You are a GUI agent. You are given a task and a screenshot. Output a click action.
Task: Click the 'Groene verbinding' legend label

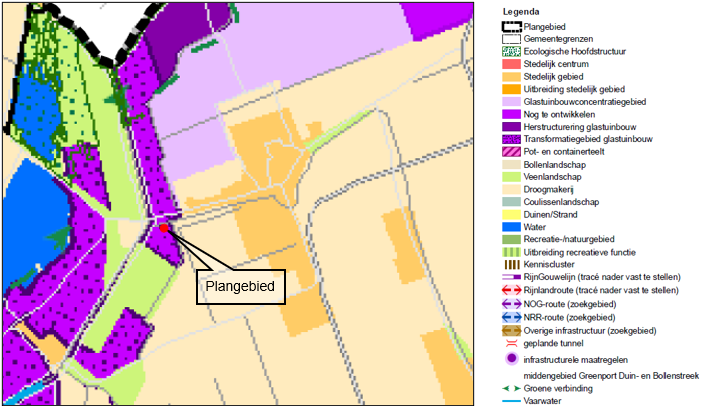(x=558, y=388)
